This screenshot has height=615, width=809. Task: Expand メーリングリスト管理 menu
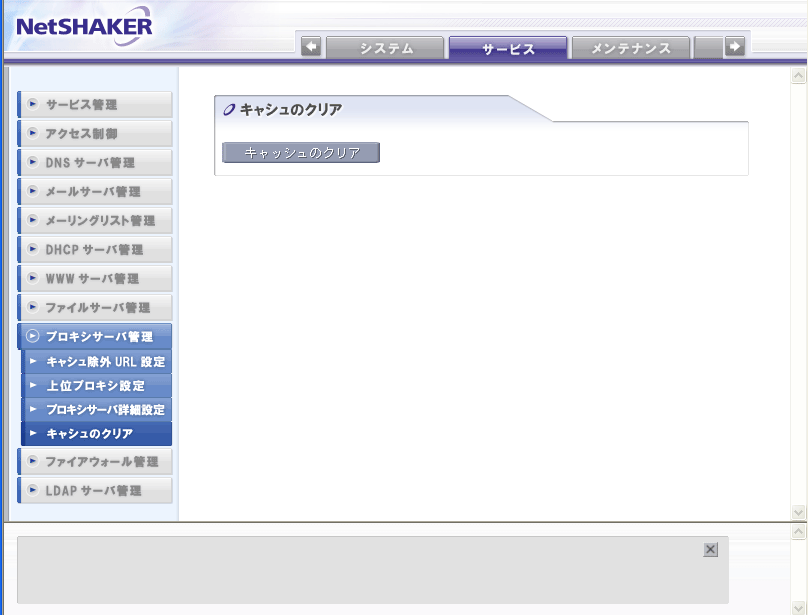coord(95,220)
